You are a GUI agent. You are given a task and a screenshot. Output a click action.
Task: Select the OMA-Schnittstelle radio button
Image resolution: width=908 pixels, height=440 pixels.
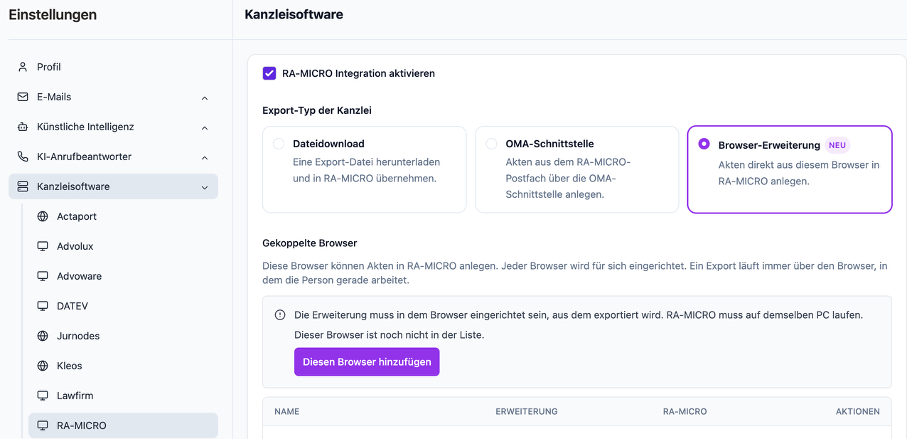point(492,144)
